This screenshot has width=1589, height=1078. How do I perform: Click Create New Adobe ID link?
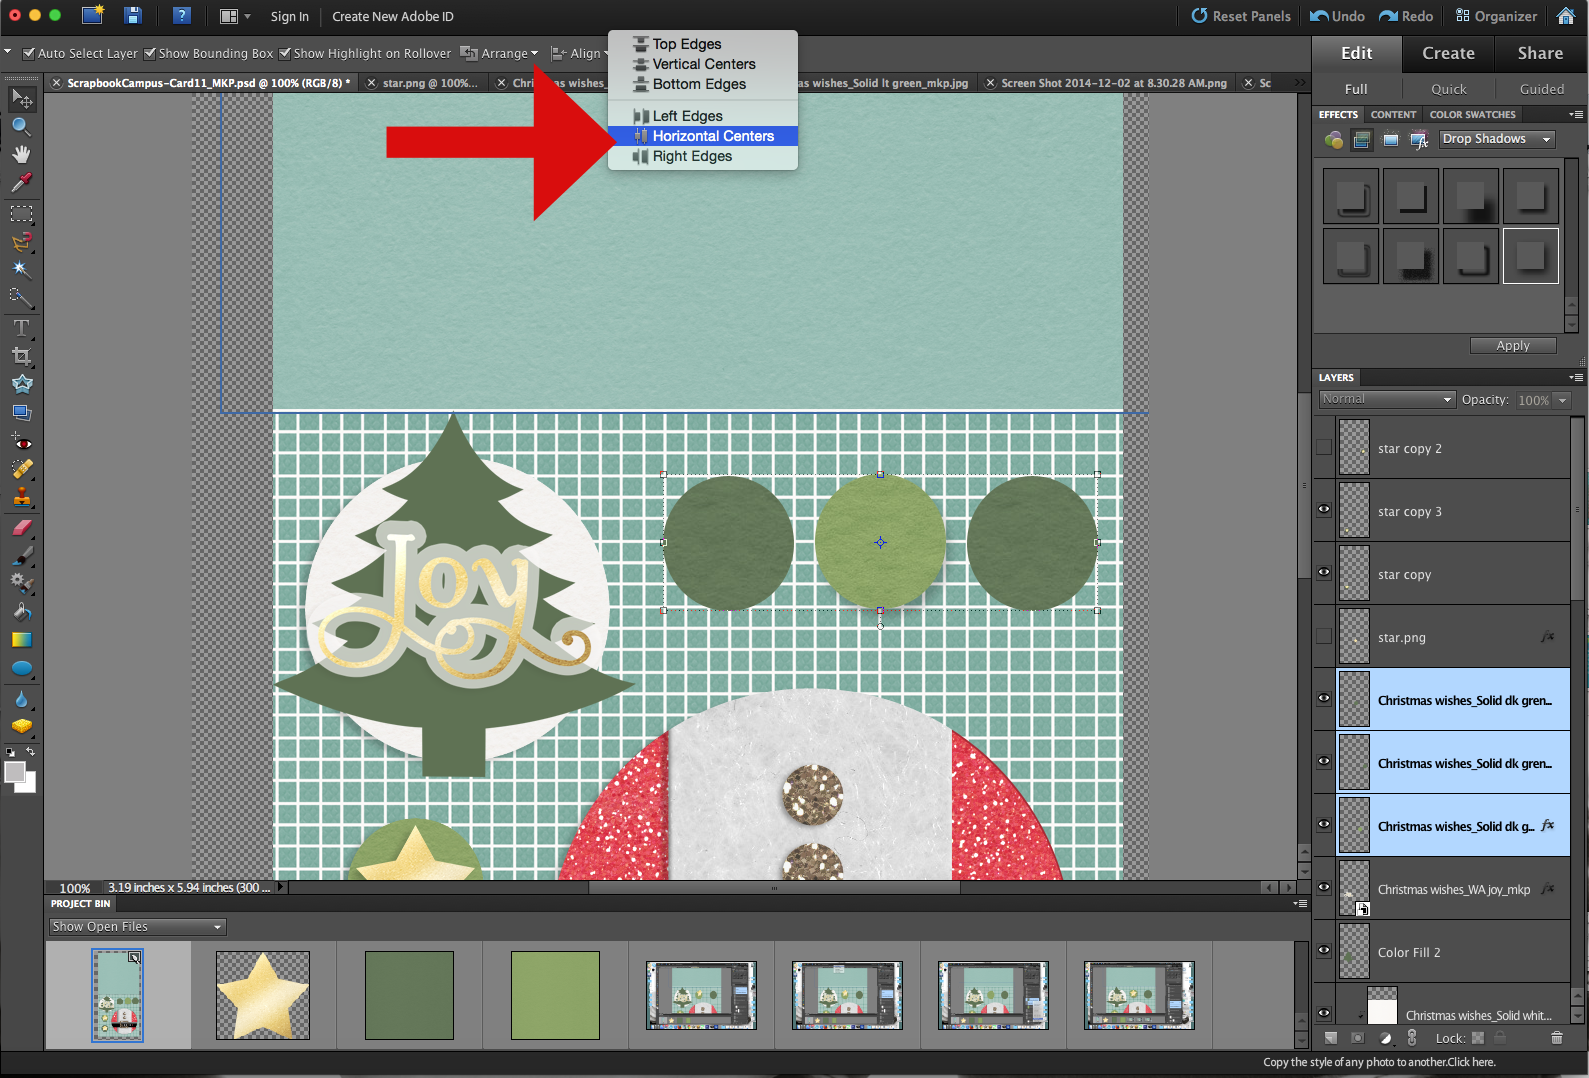[393, 17]
